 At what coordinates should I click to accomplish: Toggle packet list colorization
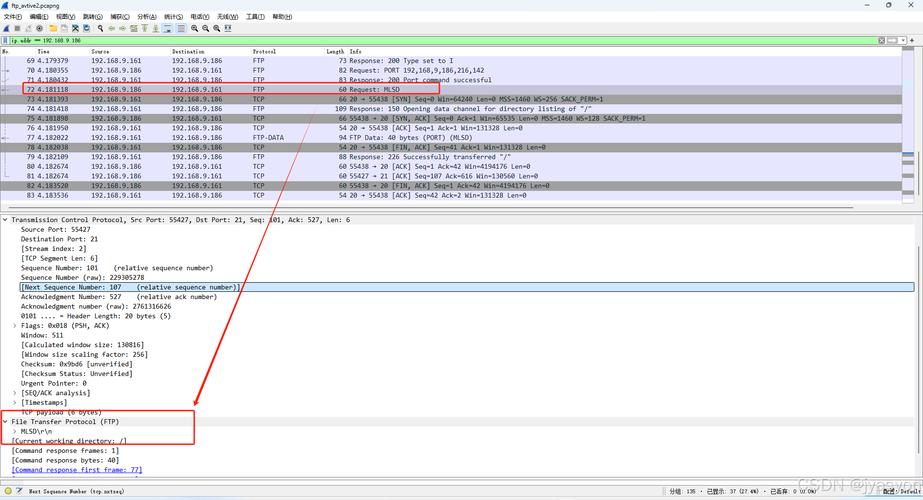181,28
